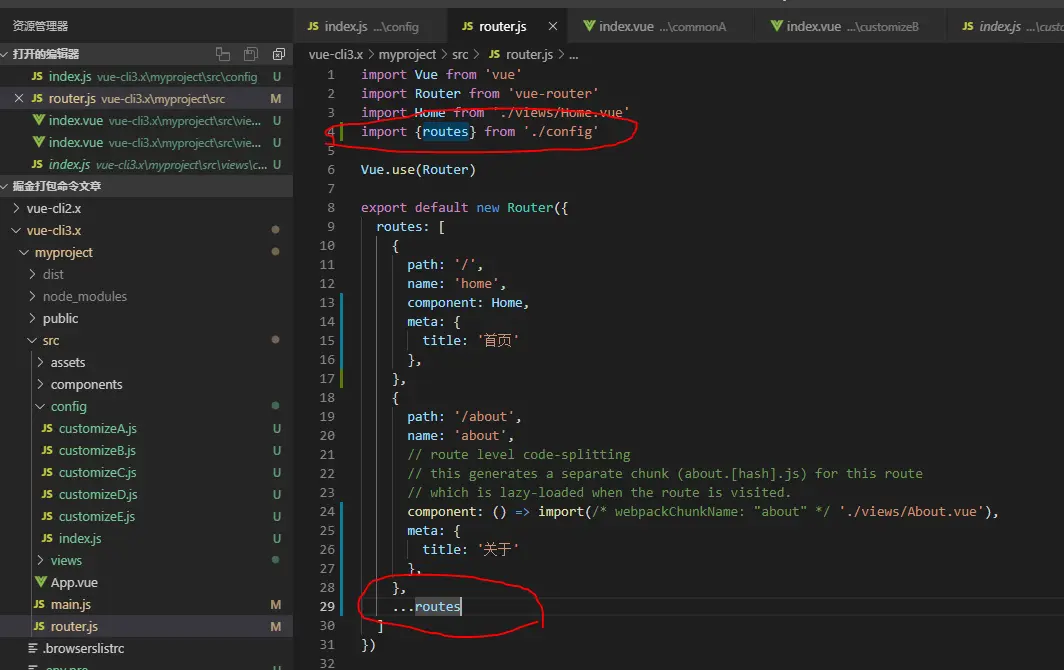Click vue-cli3.x in the breadcrumb
This screenshot has width=1064, height=670.
(x=336, y=54)
